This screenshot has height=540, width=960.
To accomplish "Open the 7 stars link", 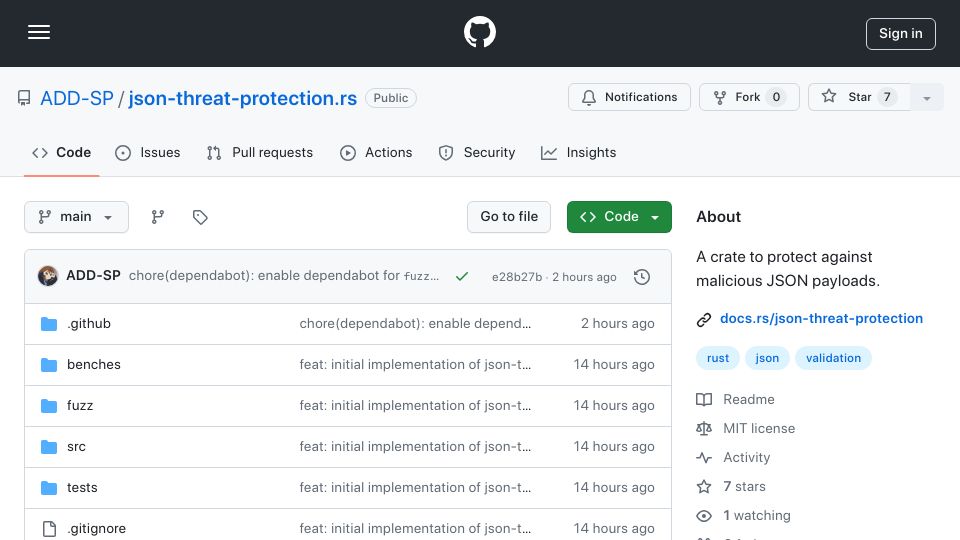I will [x=744, y=486].
